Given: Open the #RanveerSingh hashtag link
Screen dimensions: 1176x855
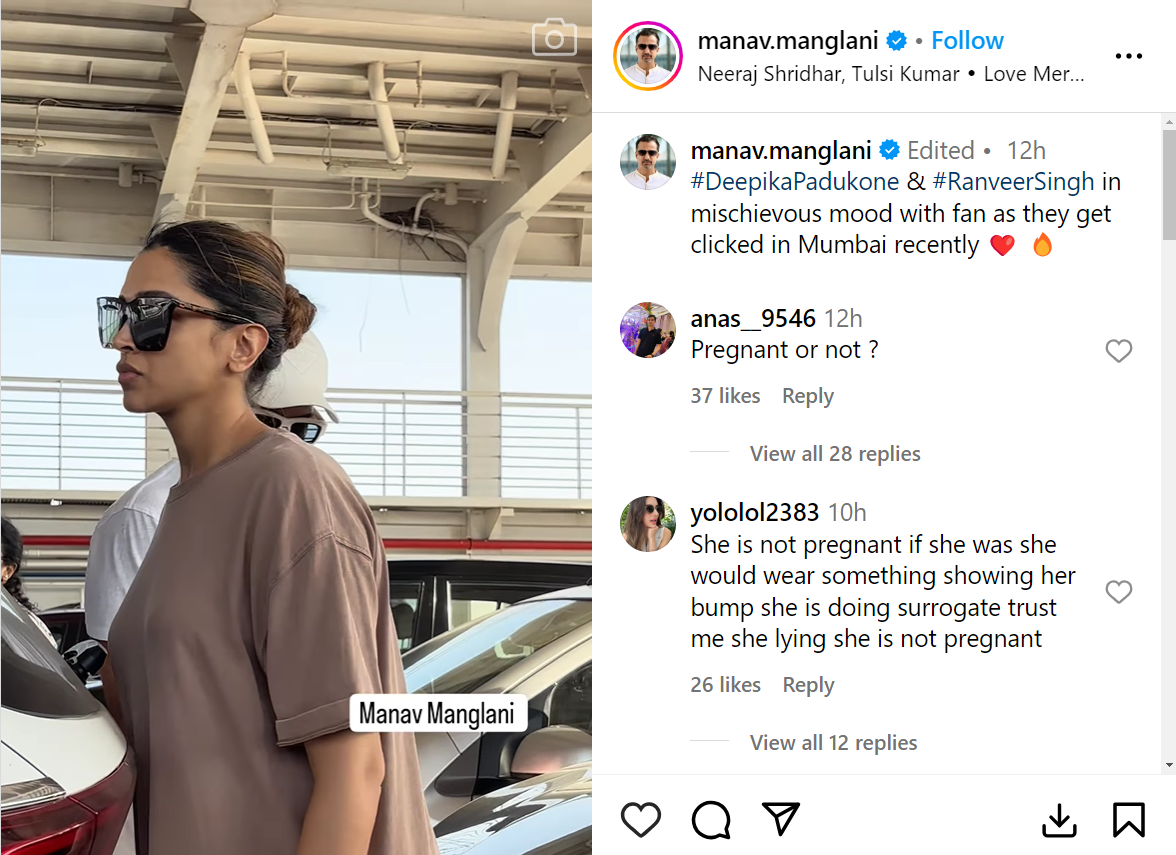Looking at the screenshot, I should [x=1013, y=182].
